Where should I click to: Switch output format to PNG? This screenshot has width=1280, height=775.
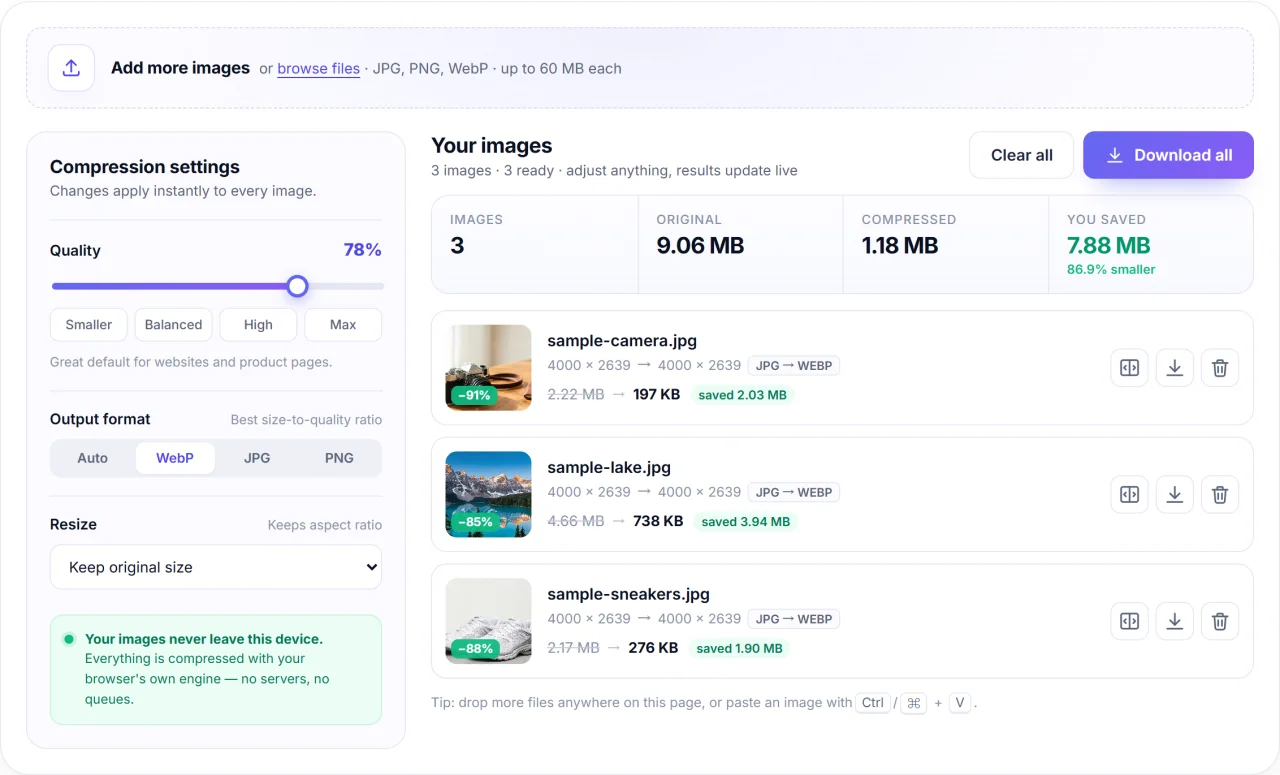tap(339, 458)
